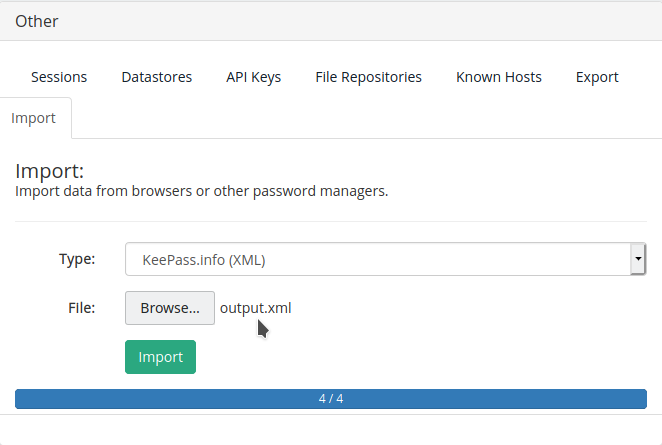Switch to the Datastores tab

click(157, 77)
